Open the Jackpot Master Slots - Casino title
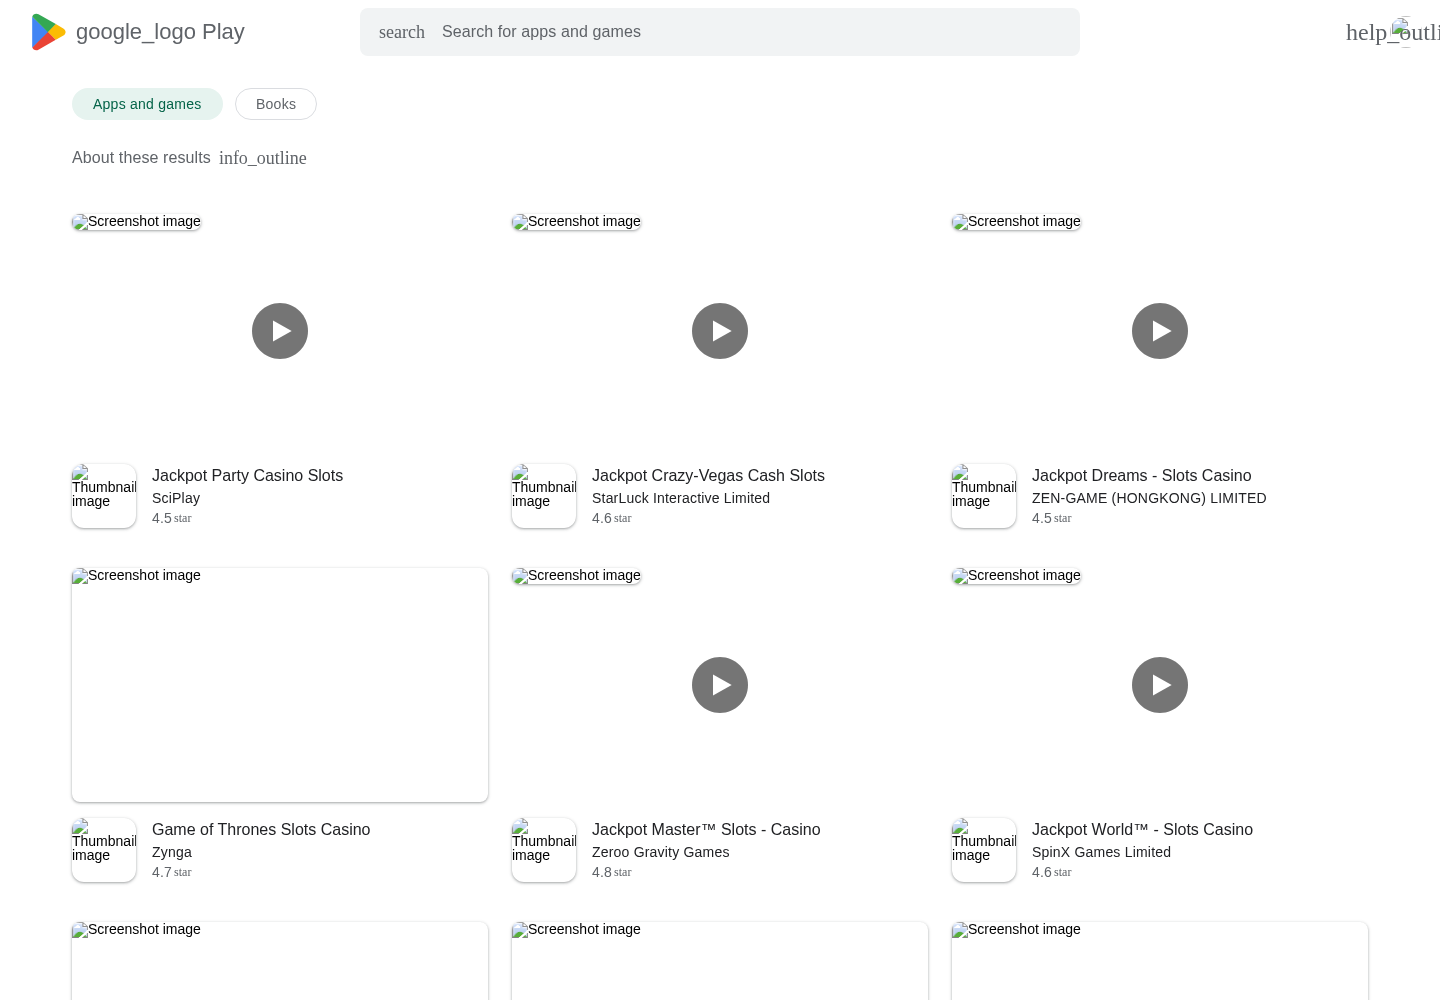This screenshot has width=1440, height=1000. pyautogui.click(x=706, y=830)
